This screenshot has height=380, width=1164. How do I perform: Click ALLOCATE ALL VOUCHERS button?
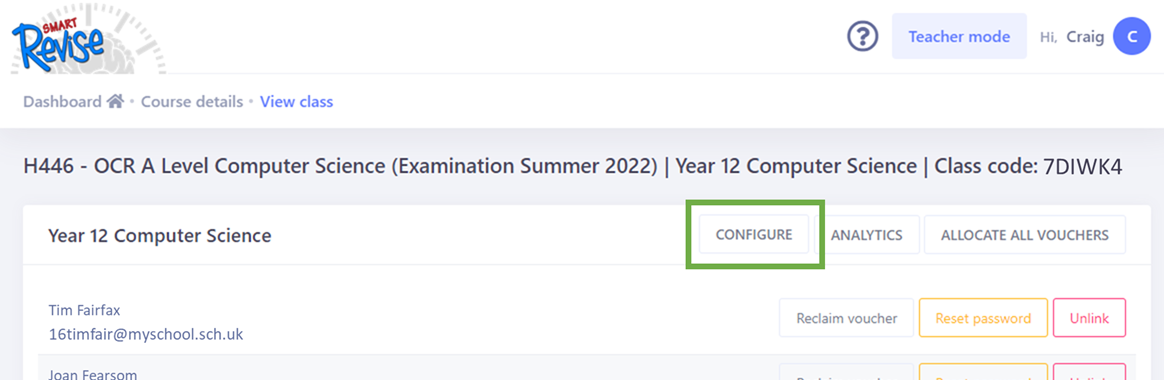pos(1024,235)
